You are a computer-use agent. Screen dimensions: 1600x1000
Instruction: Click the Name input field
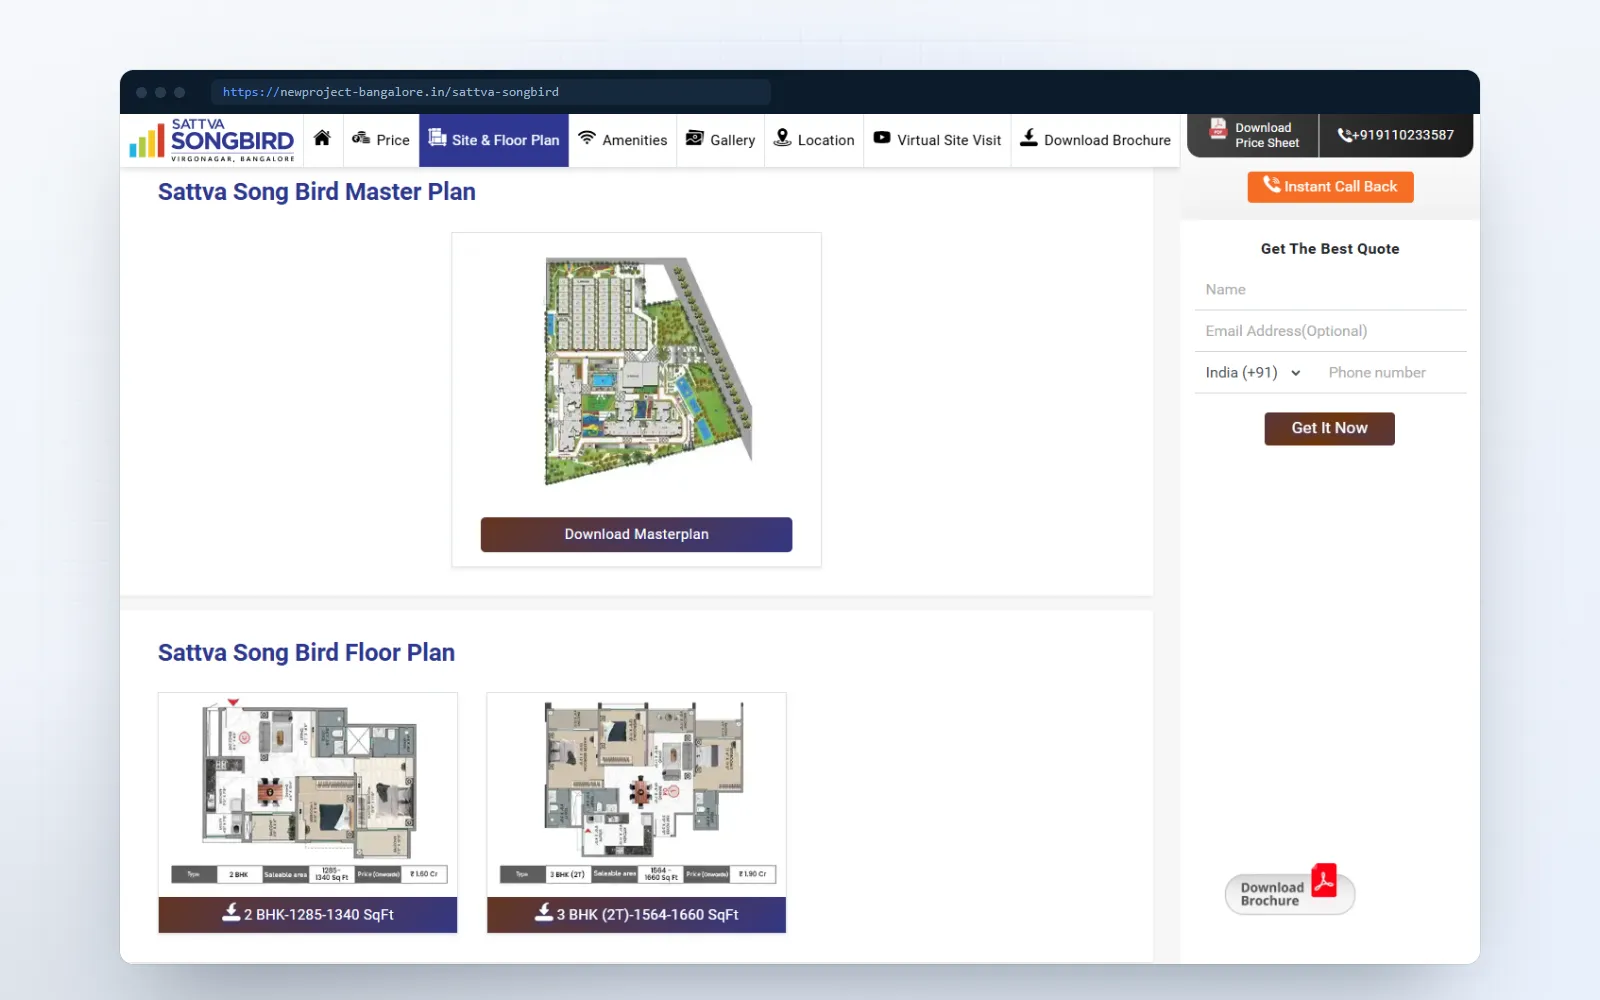1330,290
